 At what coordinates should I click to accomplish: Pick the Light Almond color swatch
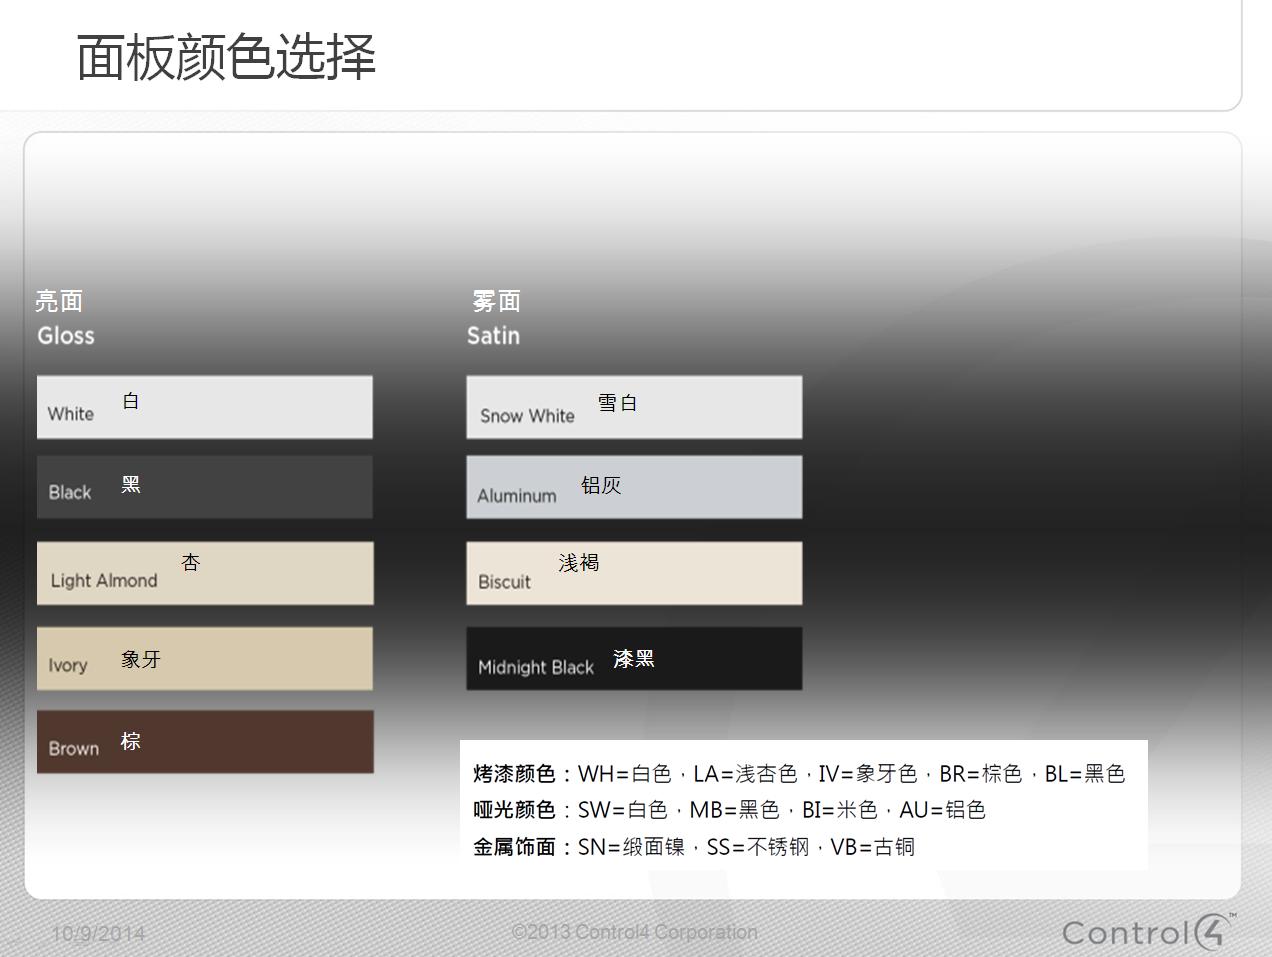(x=205, y=573)
